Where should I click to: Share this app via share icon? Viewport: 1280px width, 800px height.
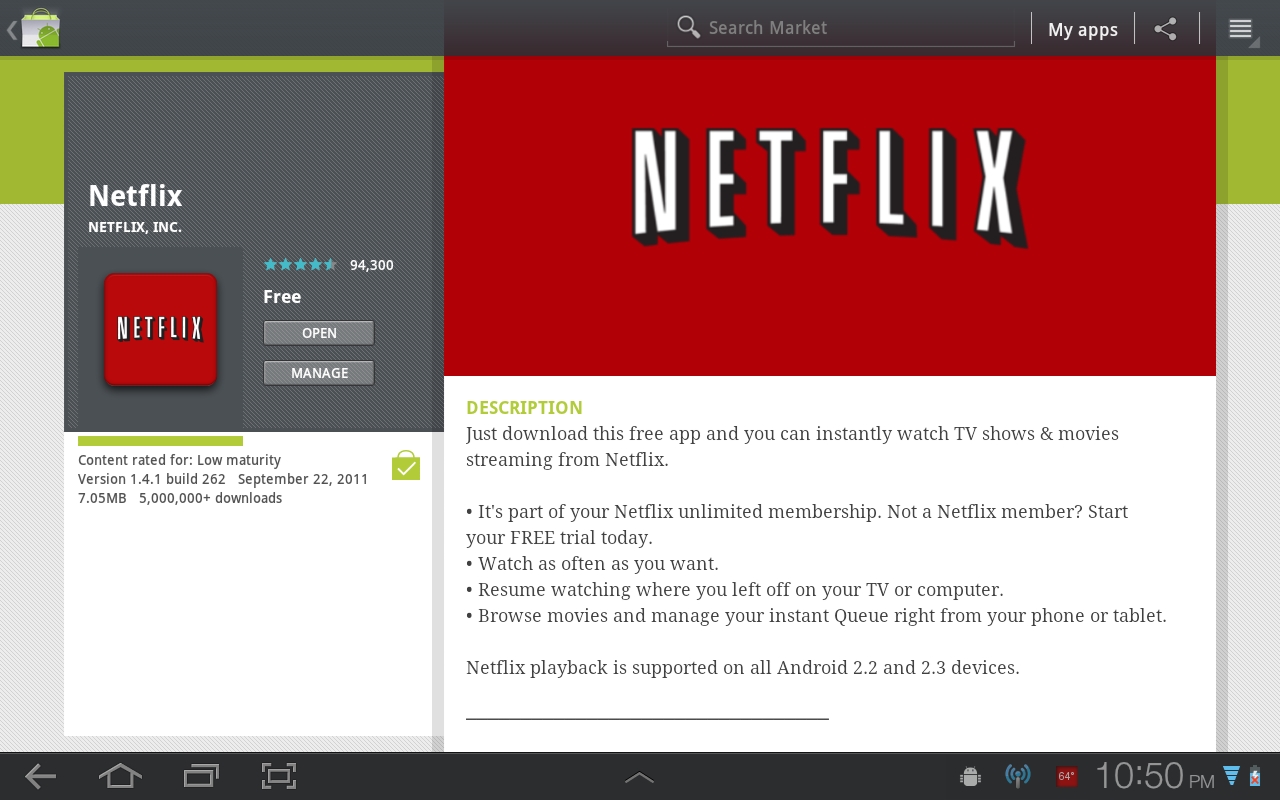tap(1166, 29)
